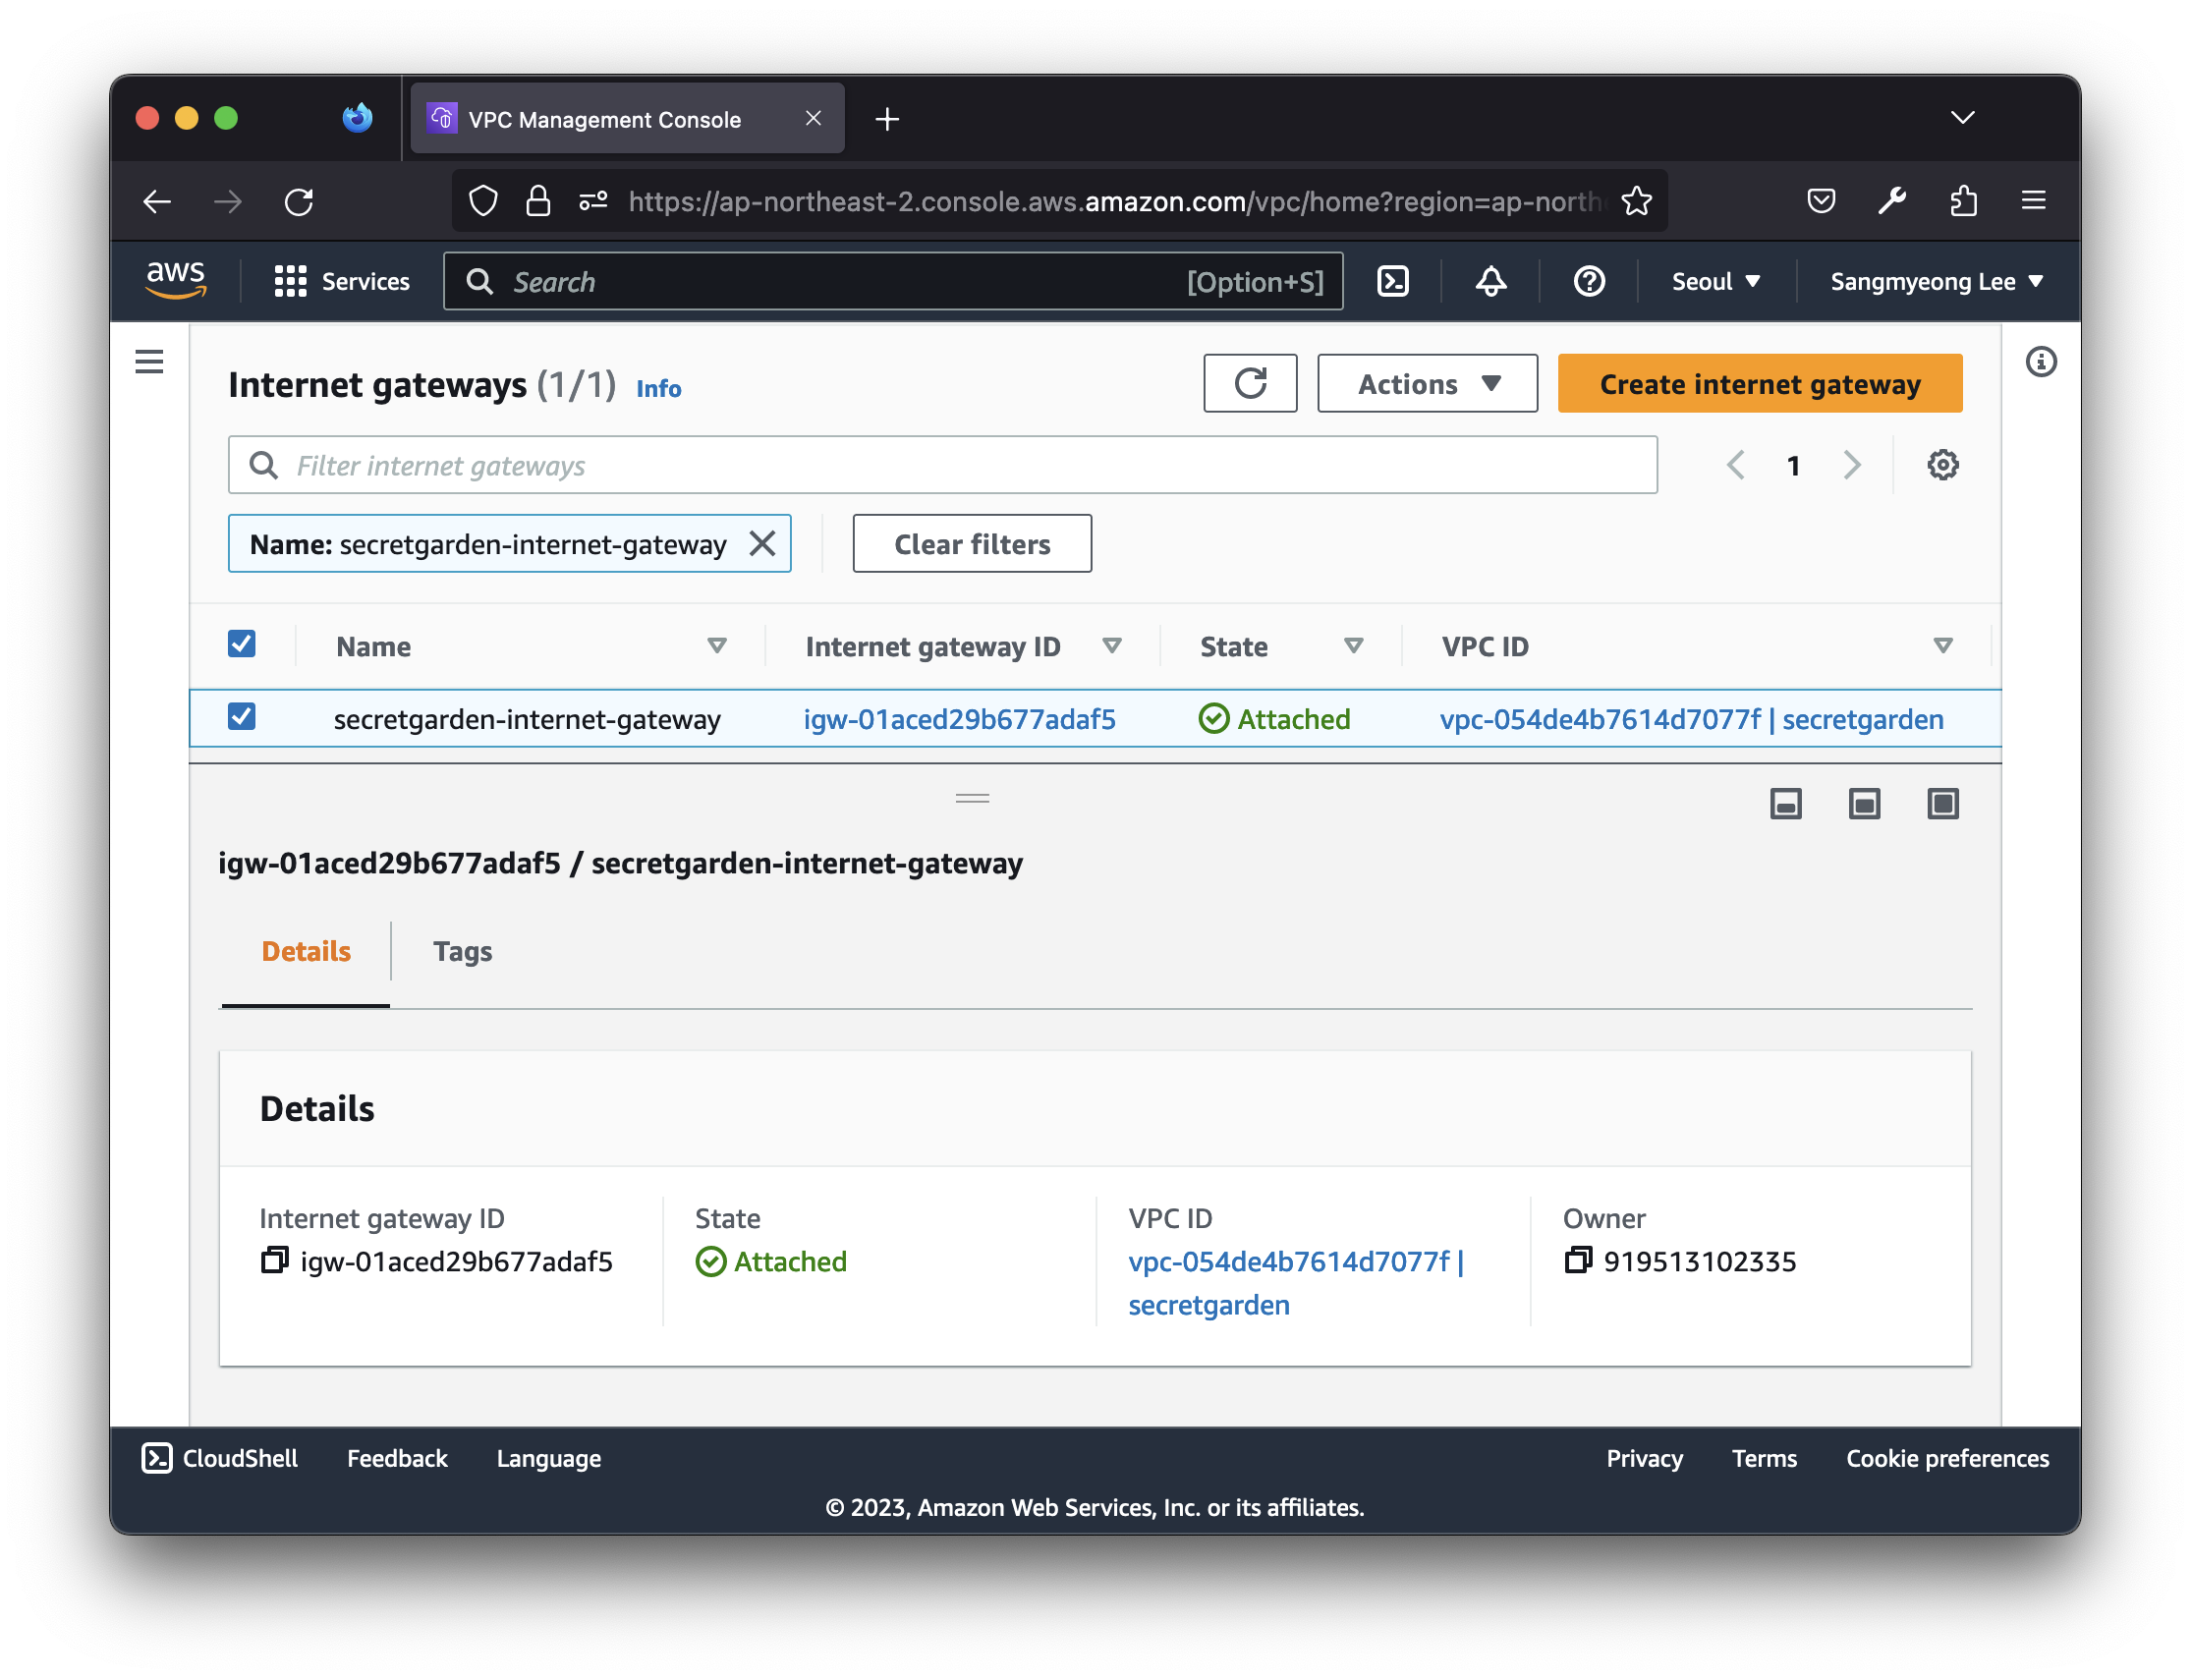Click the Firefox View icon

(357, 118)
